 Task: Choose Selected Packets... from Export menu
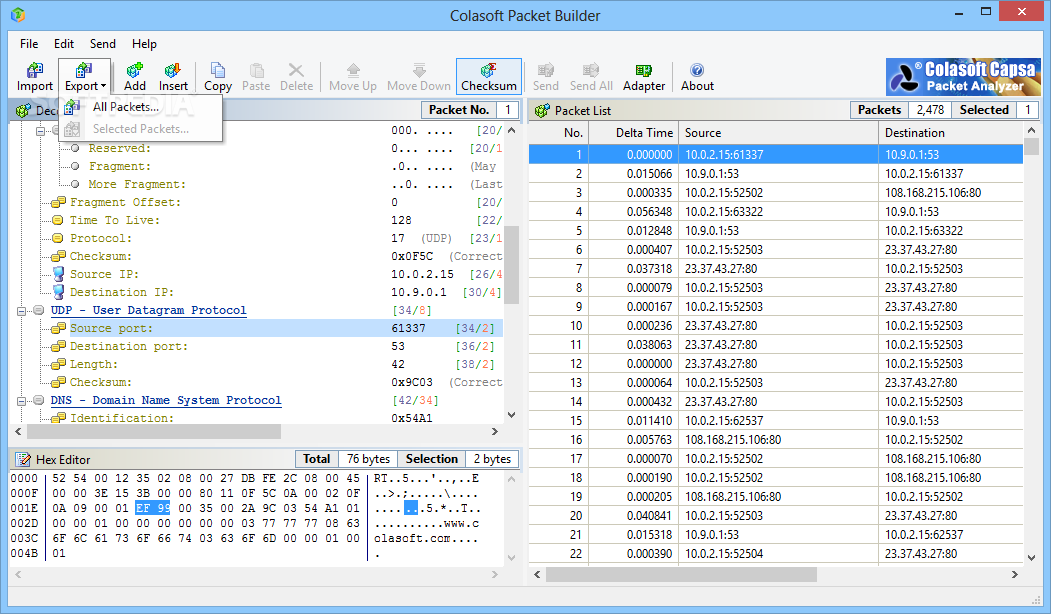tap(141, 129)
